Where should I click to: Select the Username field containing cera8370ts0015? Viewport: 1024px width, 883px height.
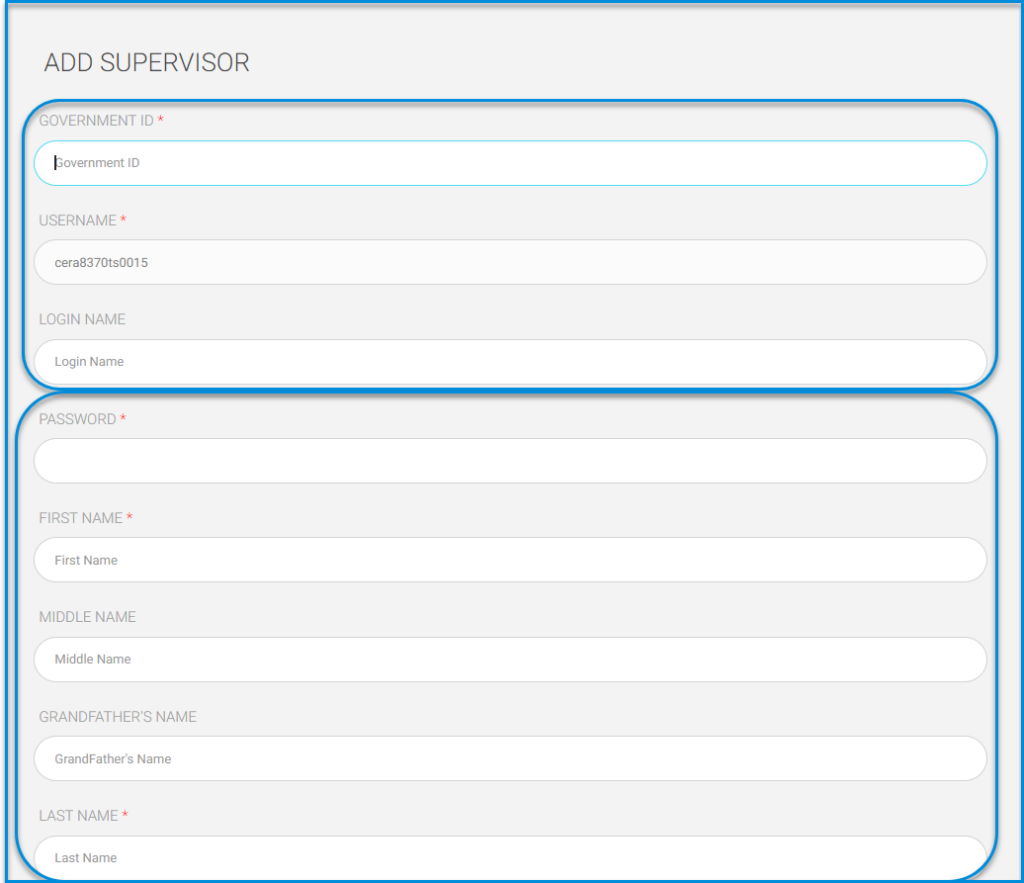click(x=510, y=263)
